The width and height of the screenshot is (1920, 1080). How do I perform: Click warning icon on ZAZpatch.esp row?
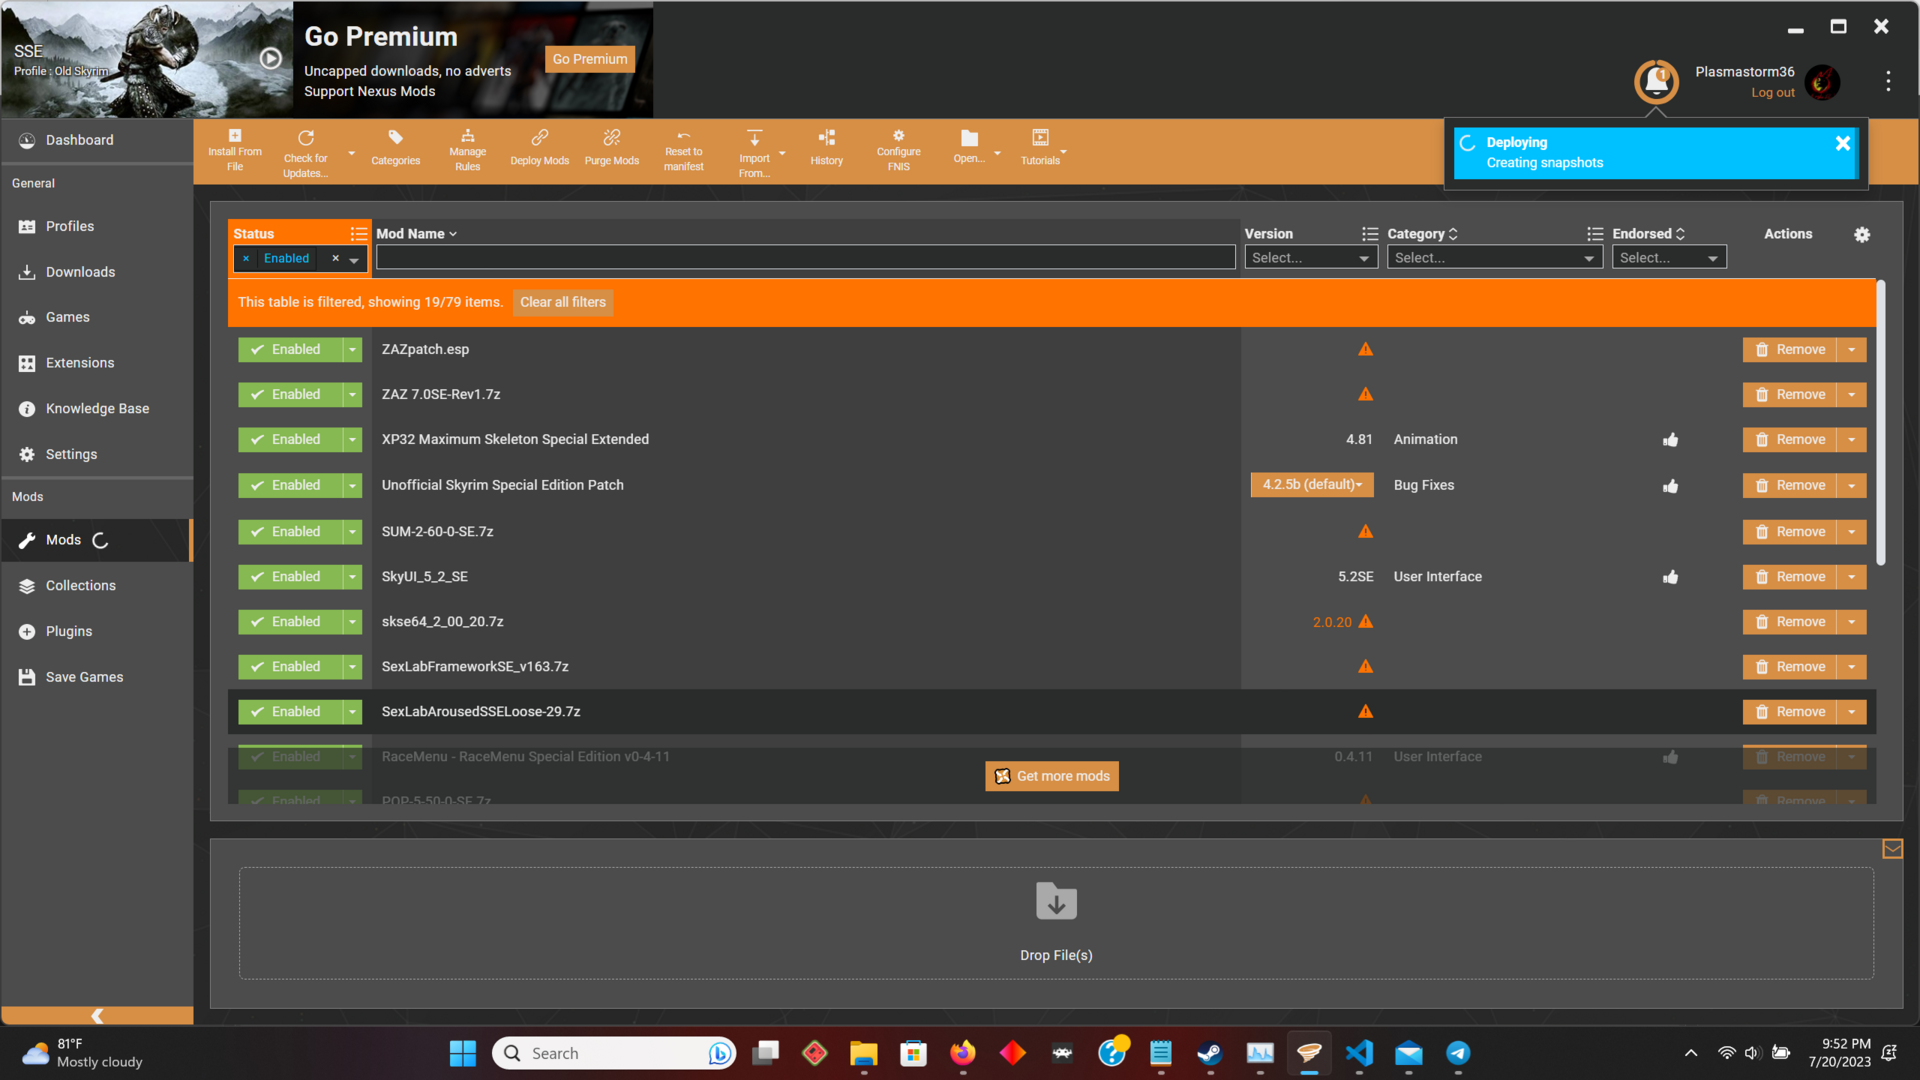coord(1365,349)
